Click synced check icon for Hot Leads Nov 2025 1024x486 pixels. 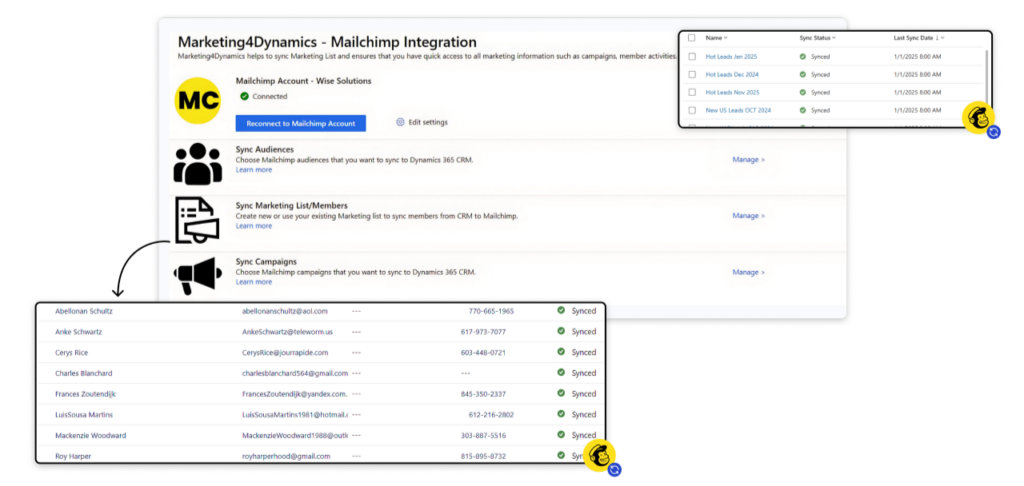[803, 92]
